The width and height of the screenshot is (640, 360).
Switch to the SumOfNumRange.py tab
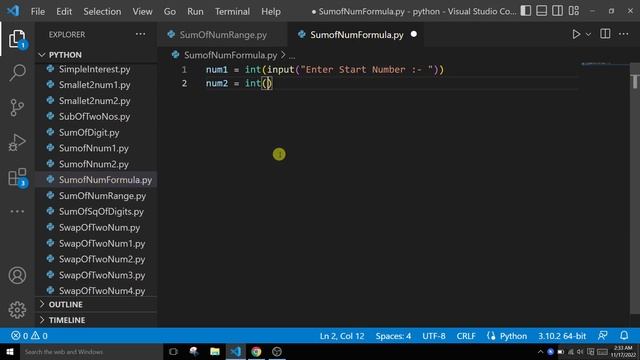(x=223, y=35)
